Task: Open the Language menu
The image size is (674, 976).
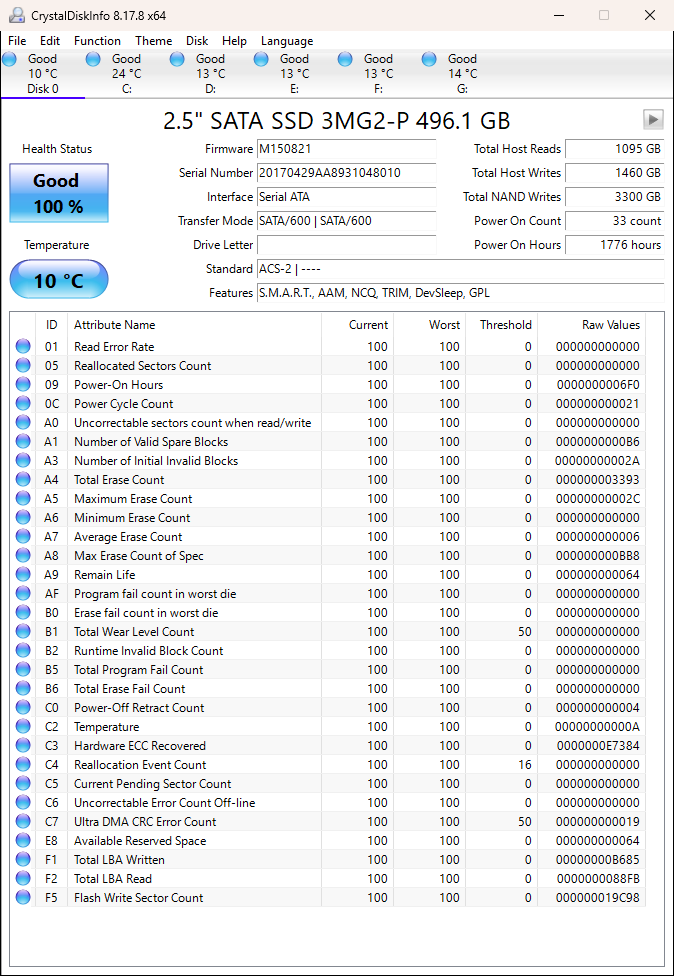Action: coord(287,41)
